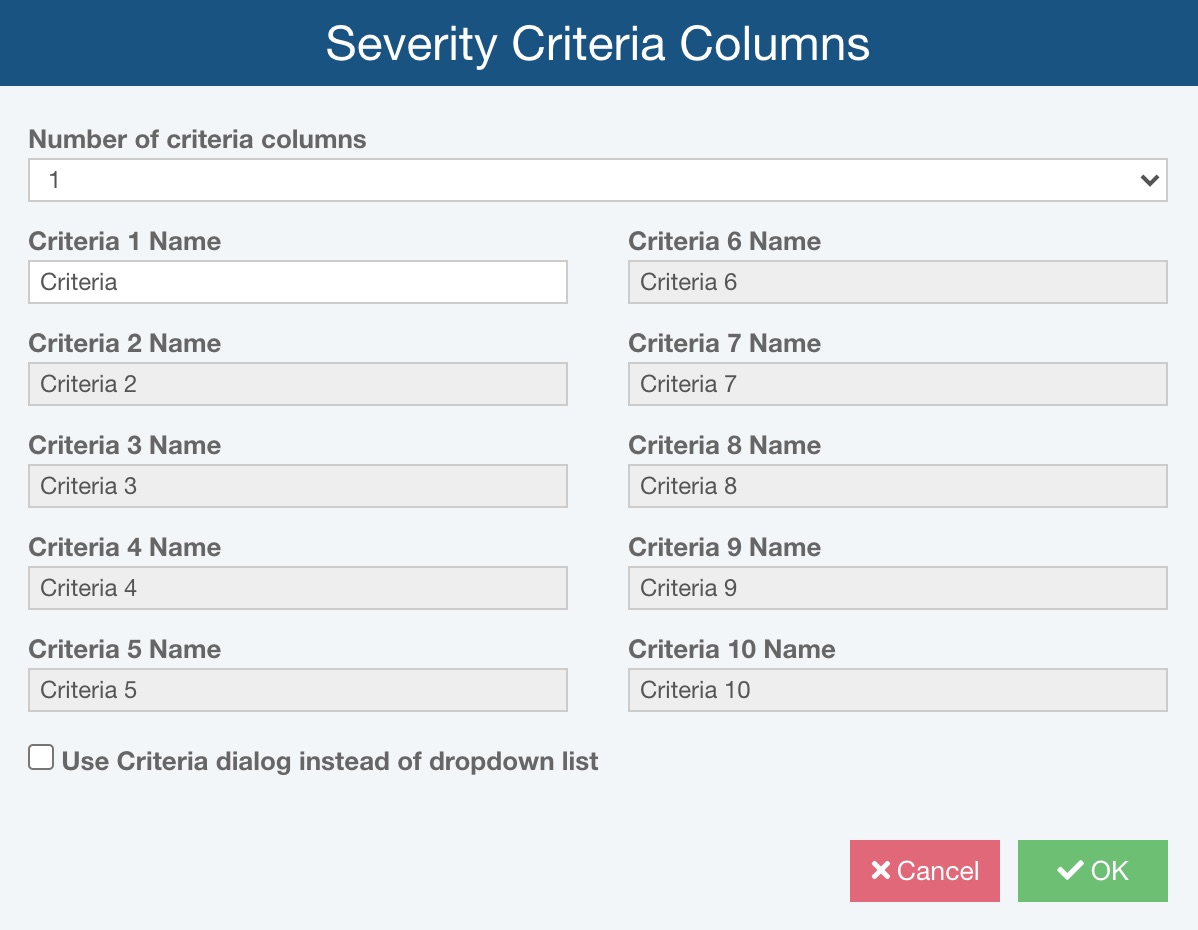
Task: Focus the Criteria 1 Name text field
Action: click(298, 282)
